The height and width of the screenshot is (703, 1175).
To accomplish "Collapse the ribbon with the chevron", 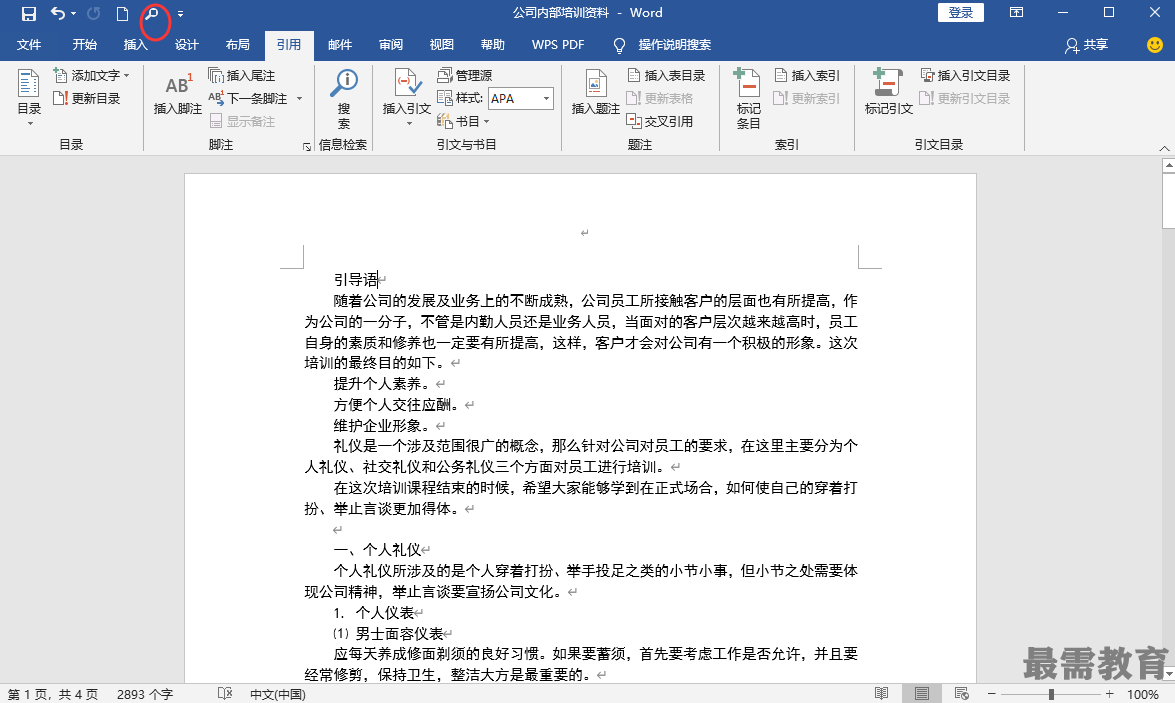I will [1164, 148].
